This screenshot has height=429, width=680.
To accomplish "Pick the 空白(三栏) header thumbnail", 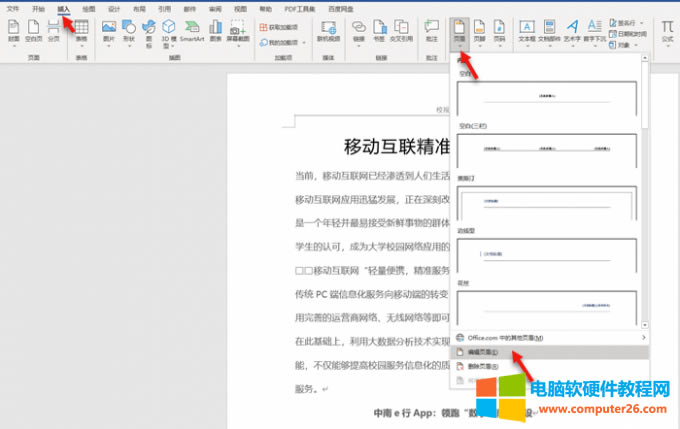I will coord(546,151).
